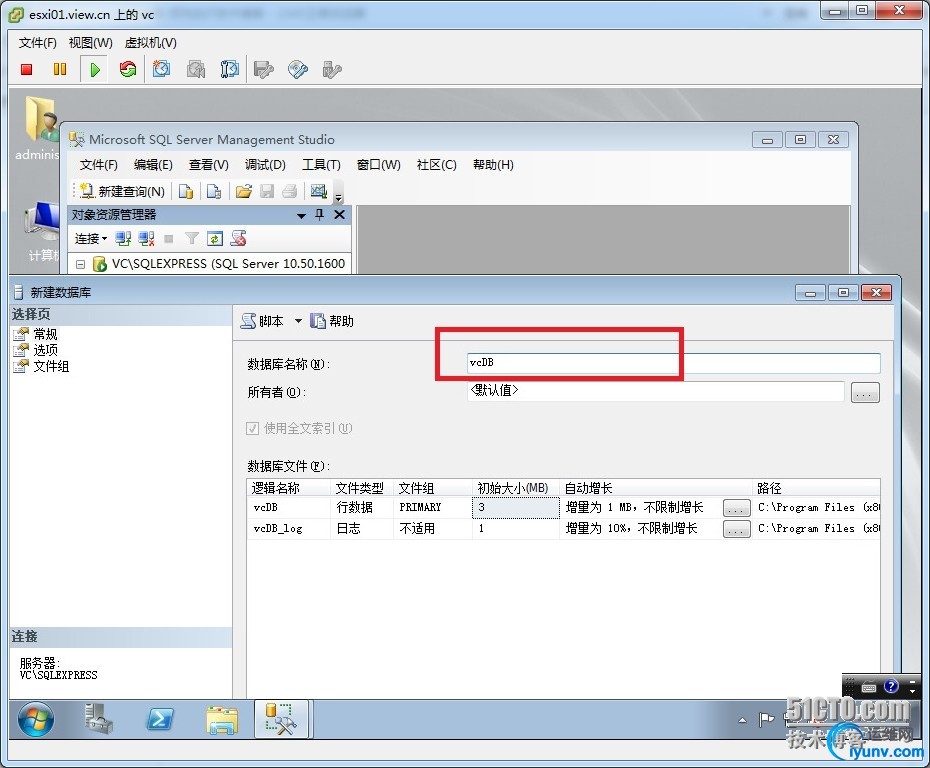Image resolution: width=930 pixels, height=768 pixels.
Task: Restart the virtual machine guest
Action: 128,69
